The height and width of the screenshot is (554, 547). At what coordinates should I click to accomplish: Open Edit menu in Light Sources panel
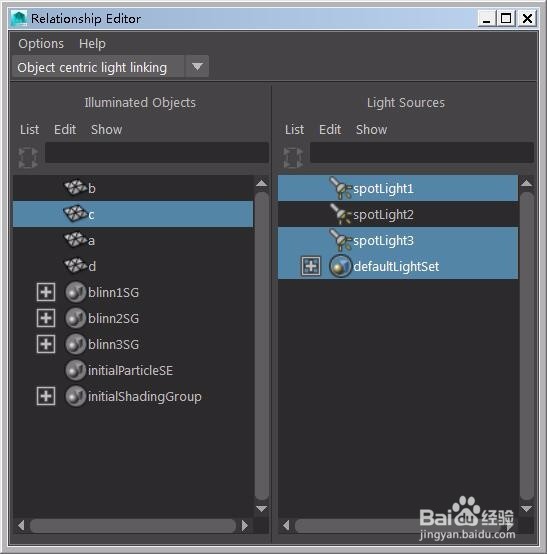(330, 130)
